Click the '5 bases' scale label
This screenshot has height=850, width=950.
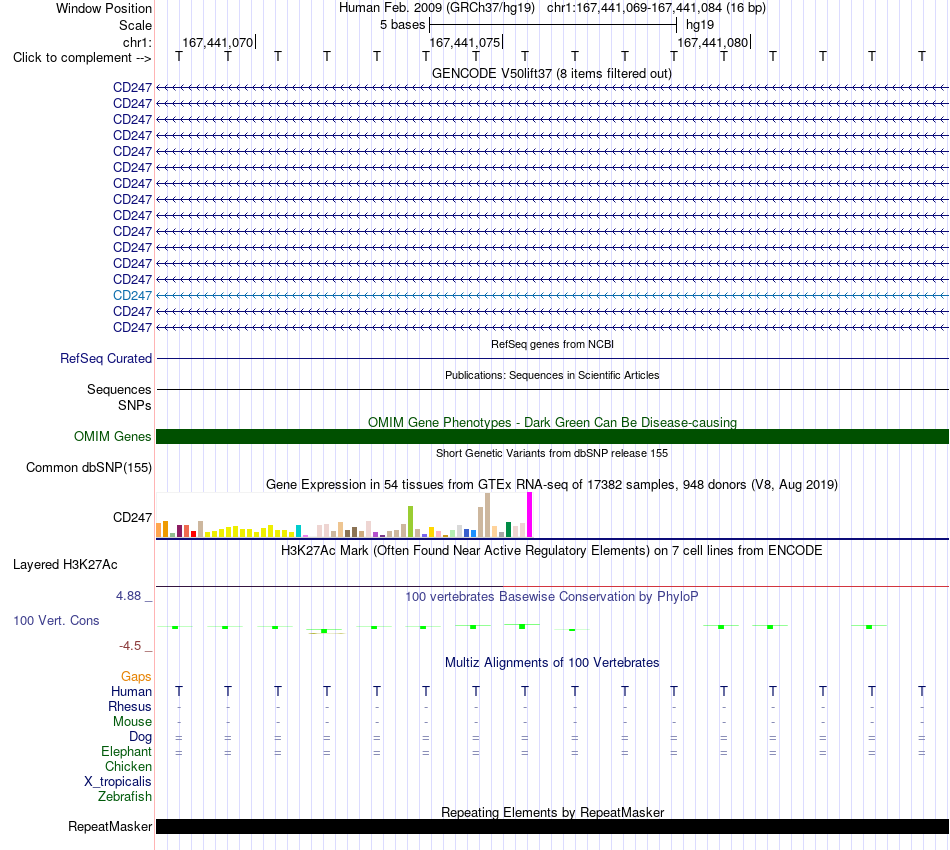[x=402, y=25]
